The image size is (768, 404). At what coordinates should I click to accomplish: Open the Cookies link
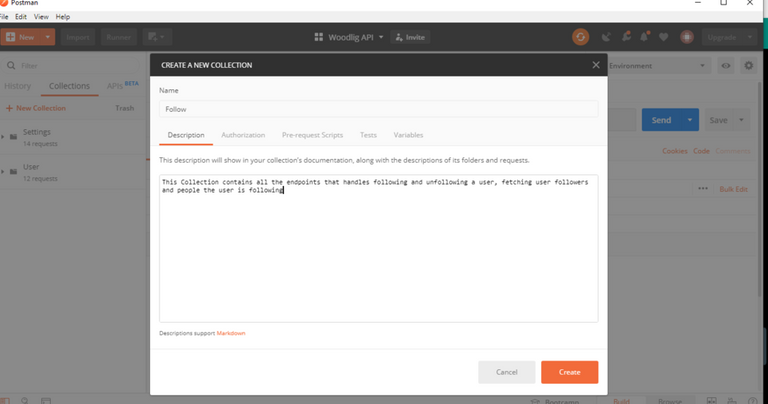pos(674,151)
